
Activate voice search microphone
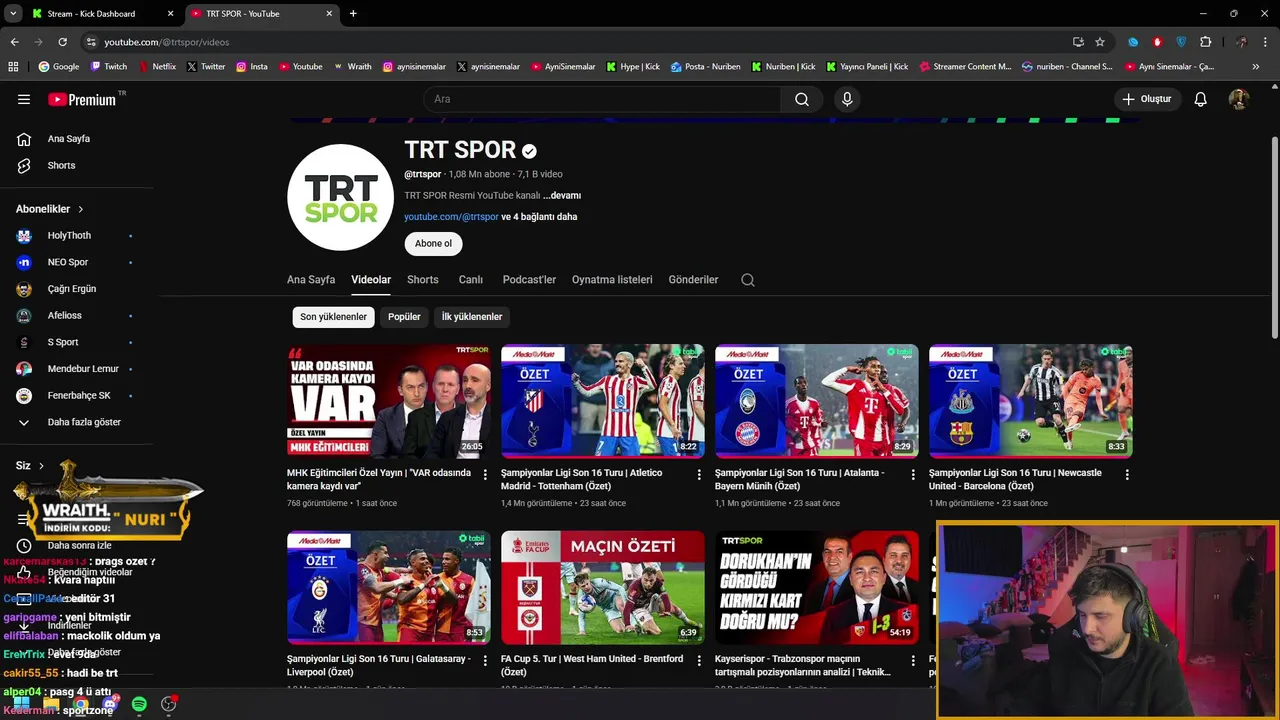[x=847, y=99]
